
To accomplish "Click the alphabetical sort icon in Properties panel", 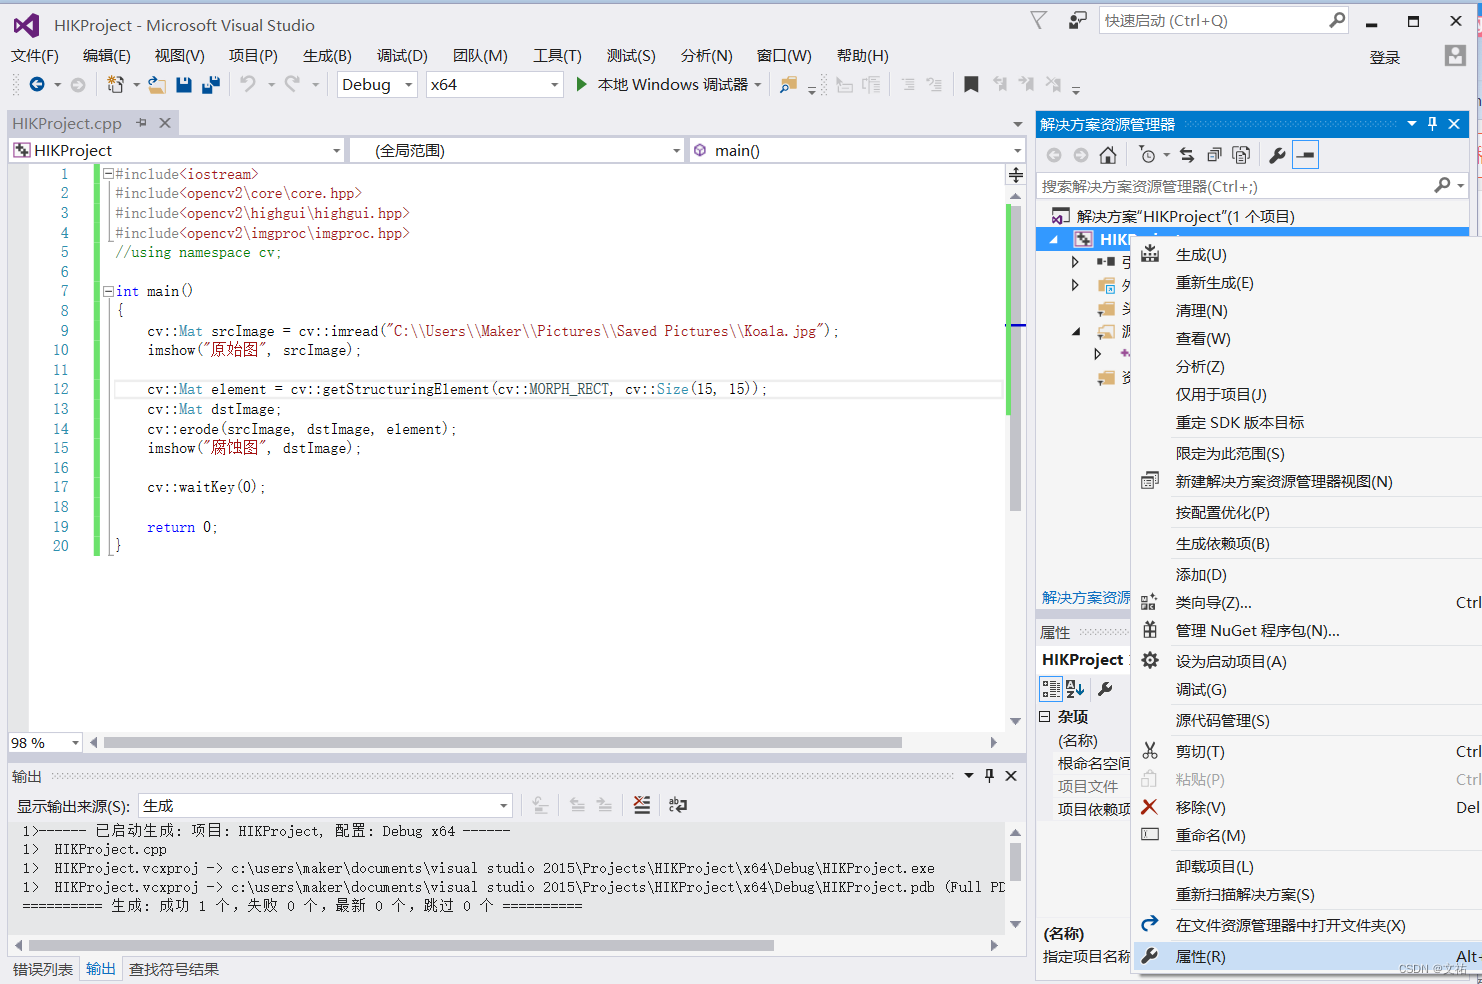I will point(1076,689).
